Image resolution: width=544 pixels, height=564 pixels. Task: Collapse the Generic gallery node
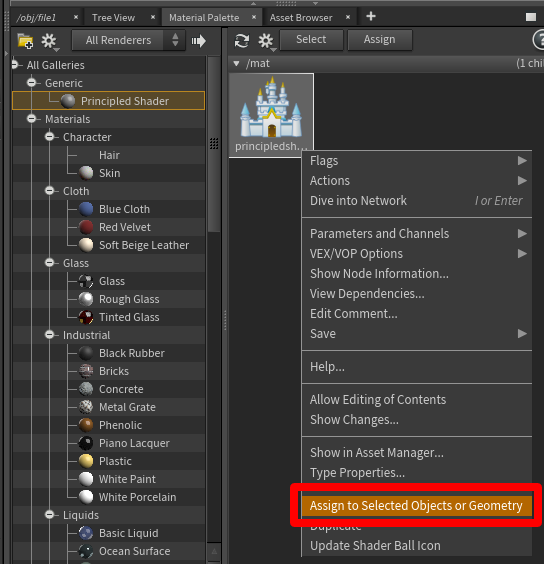[32, 83]
